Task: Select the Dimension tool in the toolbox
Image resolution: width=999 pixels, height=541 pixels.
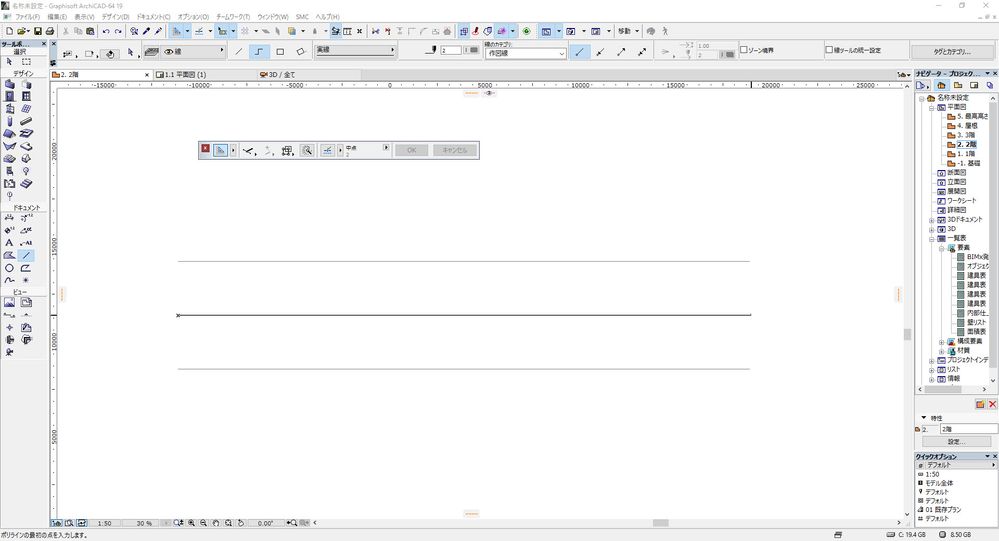Action: click(10, 218)
